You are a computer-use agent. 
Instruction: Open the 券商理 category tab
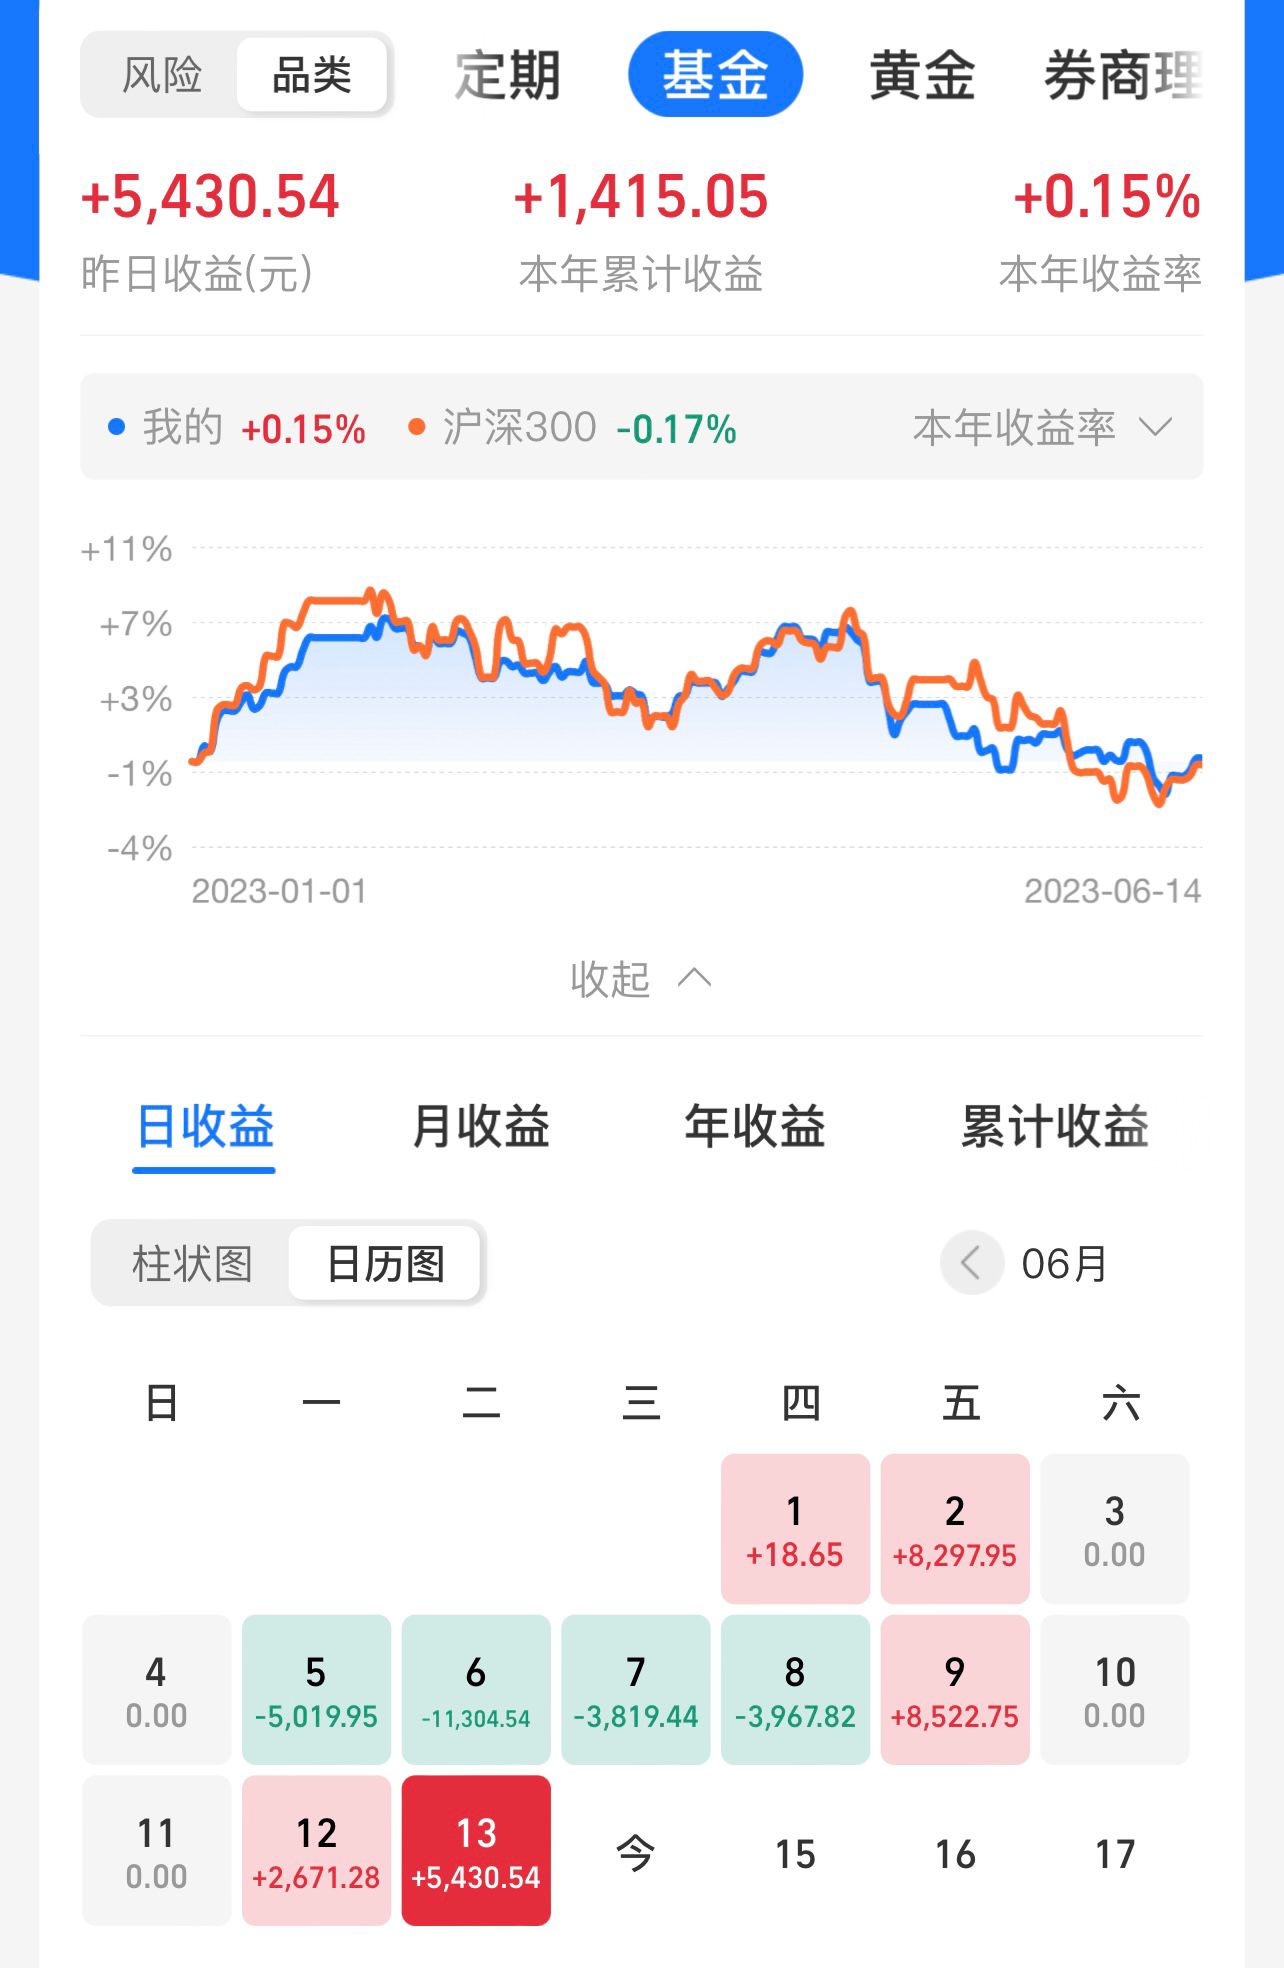1122,75
